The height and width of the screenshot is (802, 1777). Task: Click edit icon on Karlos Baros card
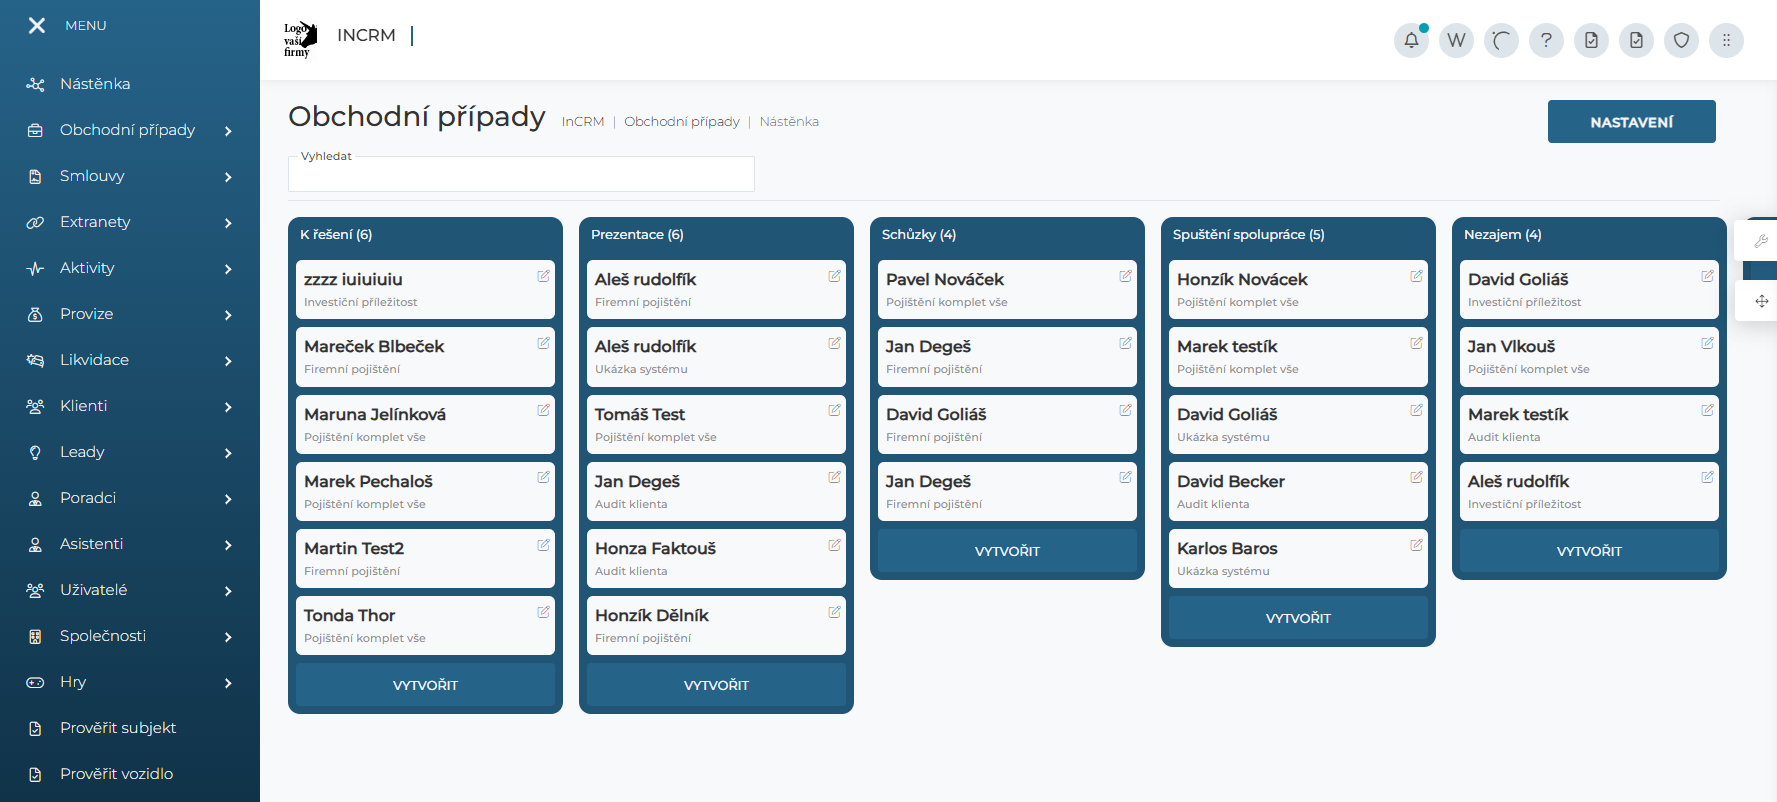[1416, 545]
